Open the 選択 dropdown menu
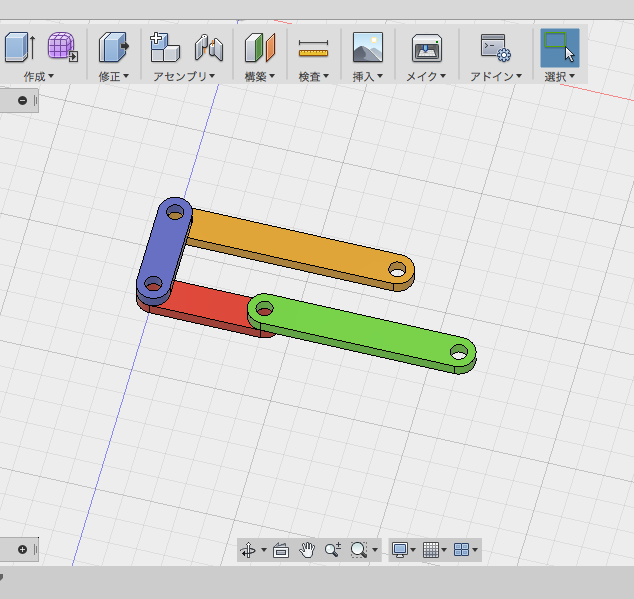 [560, 76]
